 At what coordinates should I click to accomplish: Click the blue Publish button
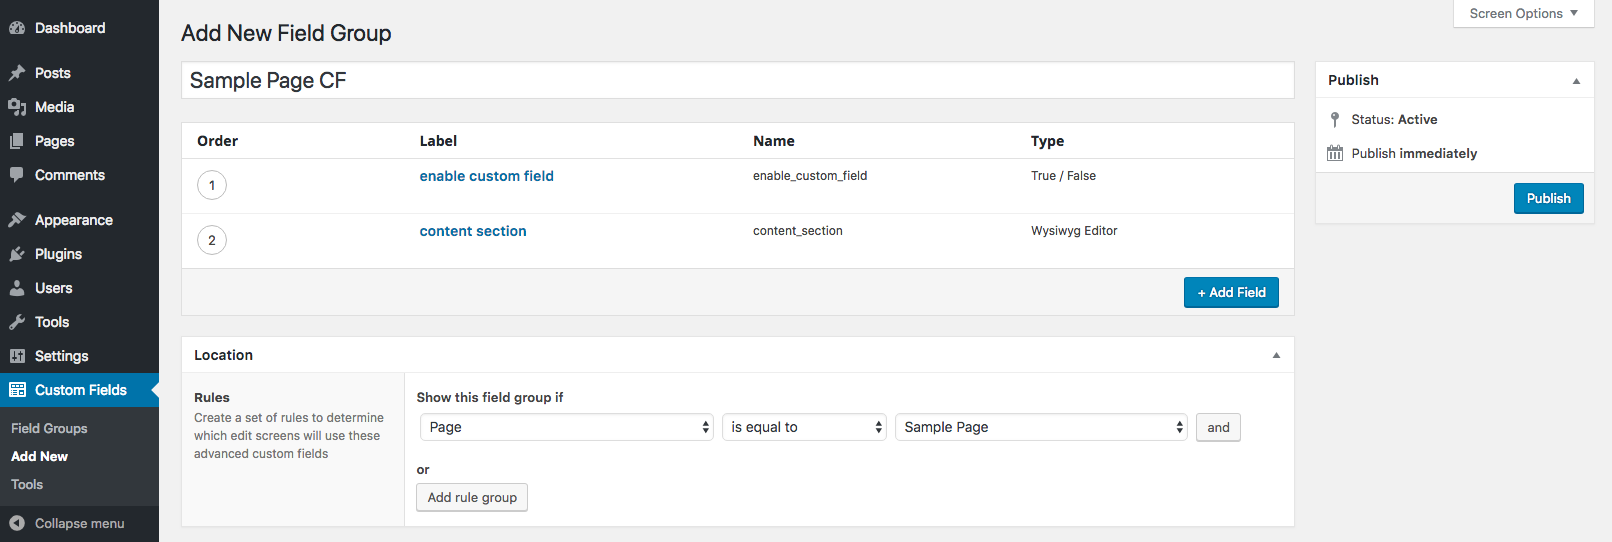pos(1548,198)
